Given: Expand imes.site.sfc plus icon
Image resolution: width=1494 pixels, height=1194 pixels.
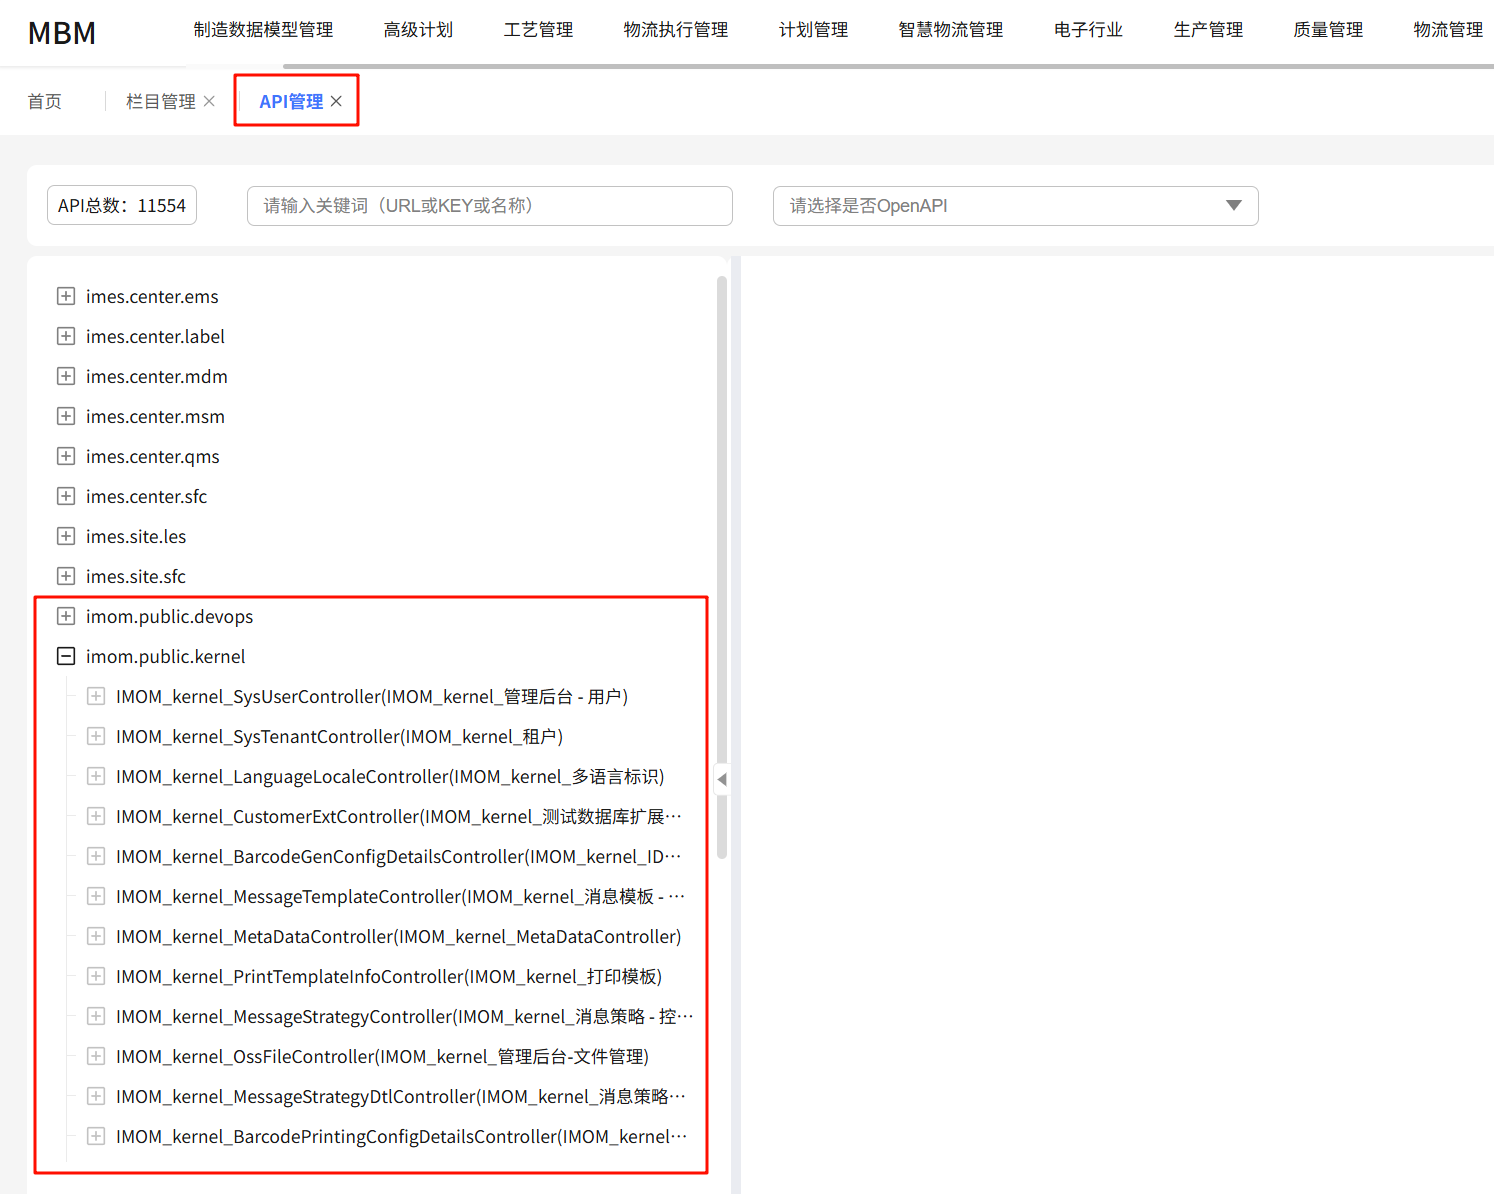Looking at the screenshot, I should click(66, 576).
